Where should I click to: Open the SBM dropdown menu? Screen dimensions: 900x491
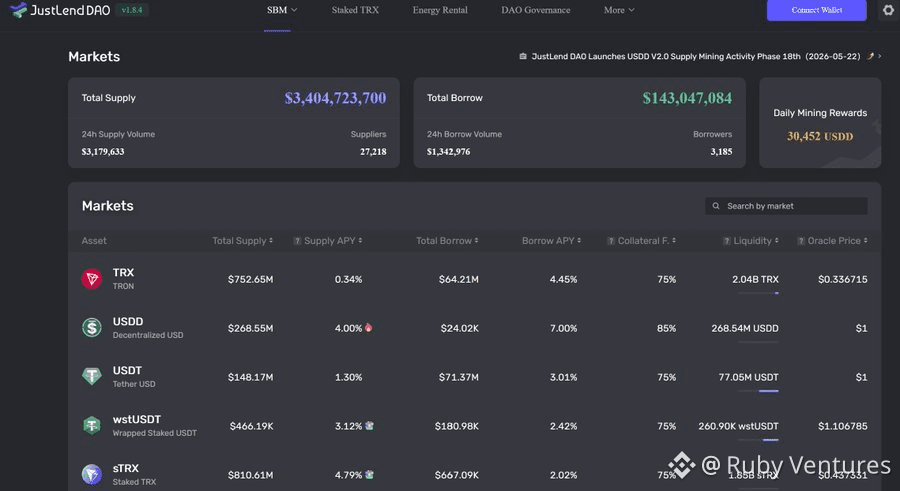coord(282,10)
